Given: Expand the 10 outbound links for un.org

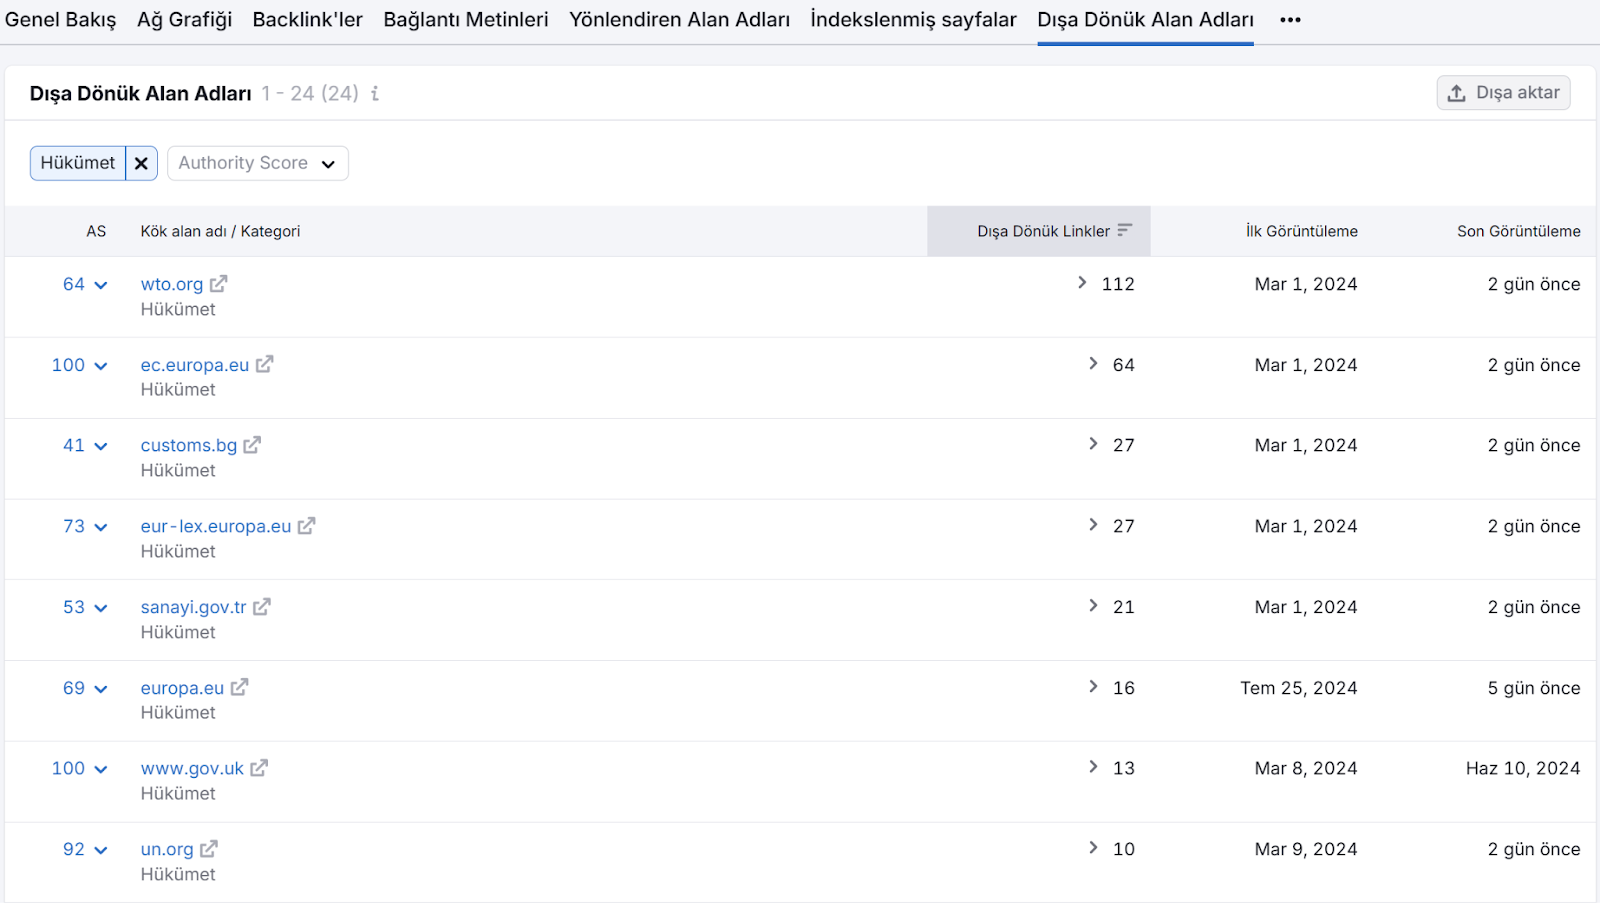Looking at the screenshot, I should coord(1093,848).
